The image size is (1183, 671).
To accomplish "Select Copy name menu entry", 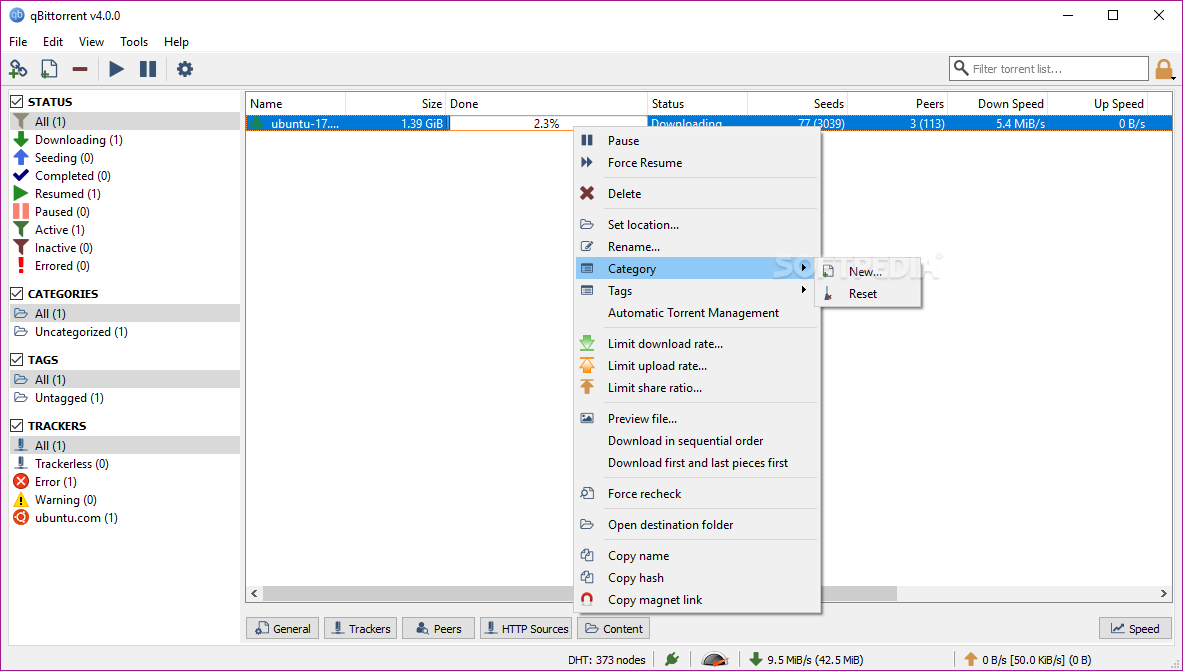I will [x=697, y=555].
